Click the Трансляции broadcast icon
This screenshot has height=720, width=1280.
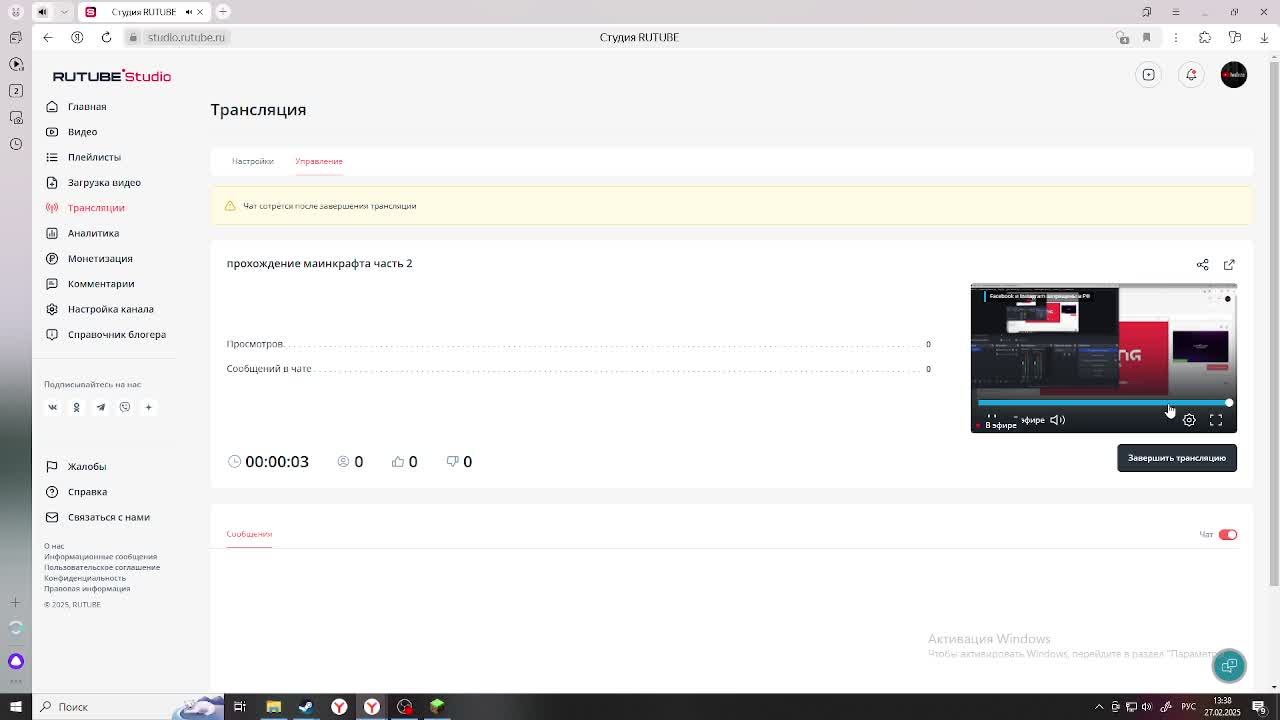(52, 208)
